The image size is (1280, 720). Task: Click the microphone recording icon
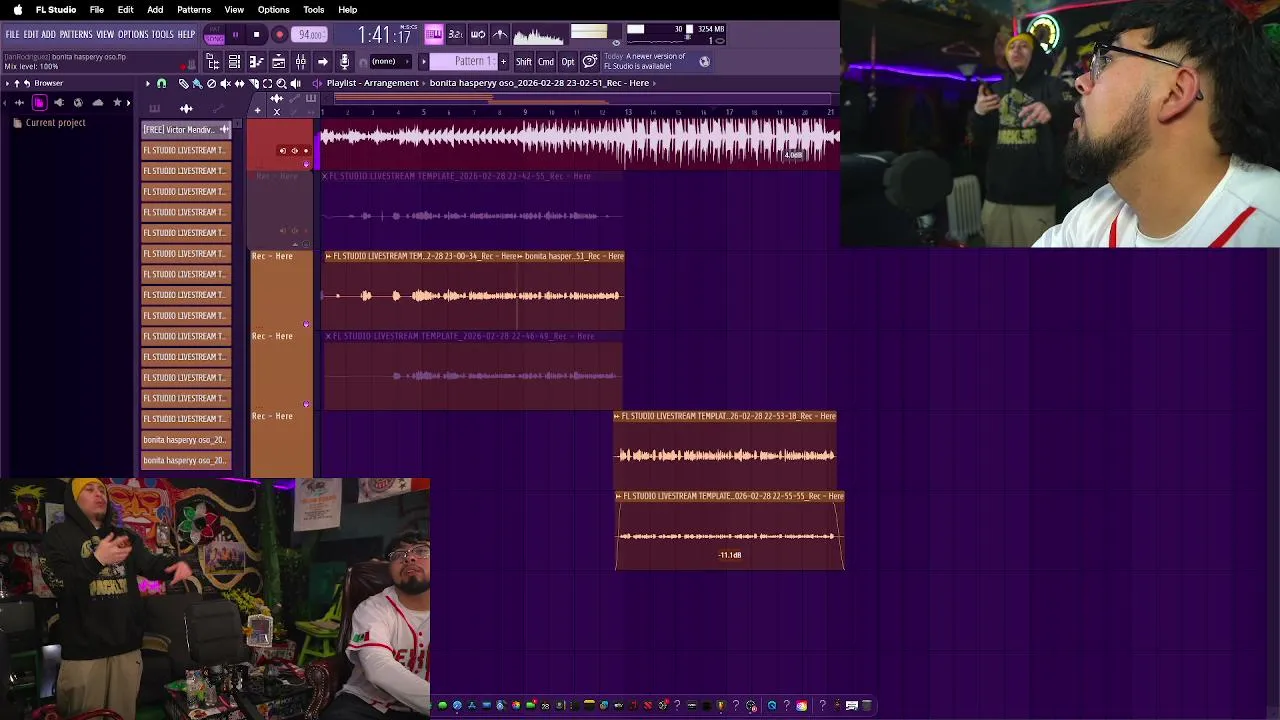click(x=344, y=62)
